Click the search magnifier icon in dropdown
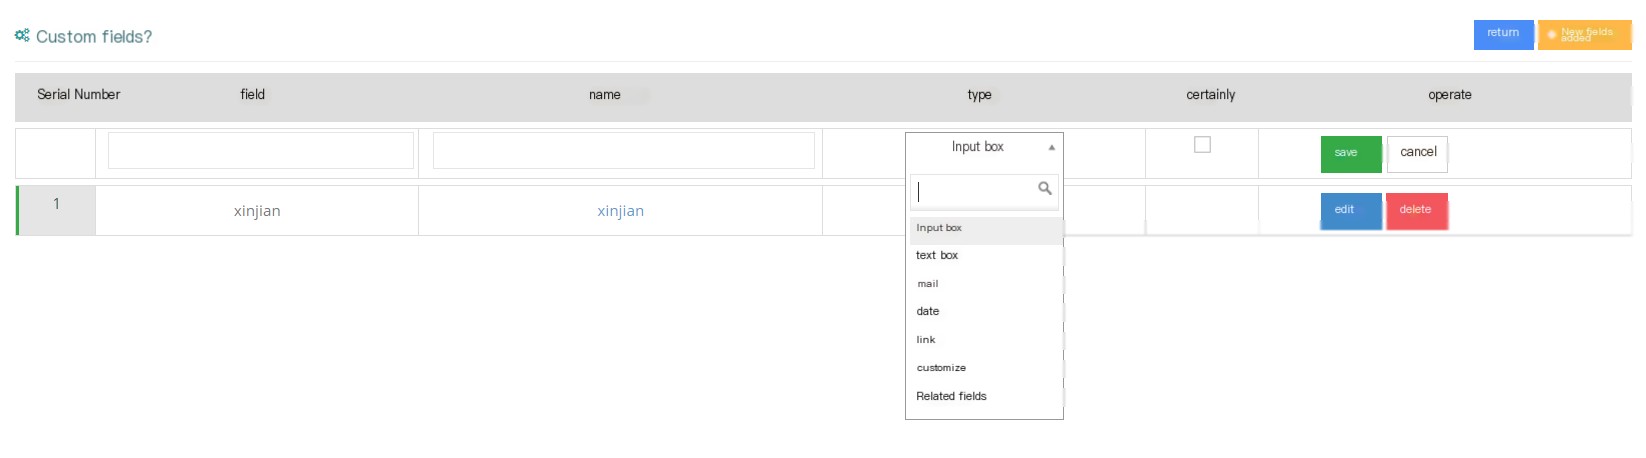 [1045, 188]
